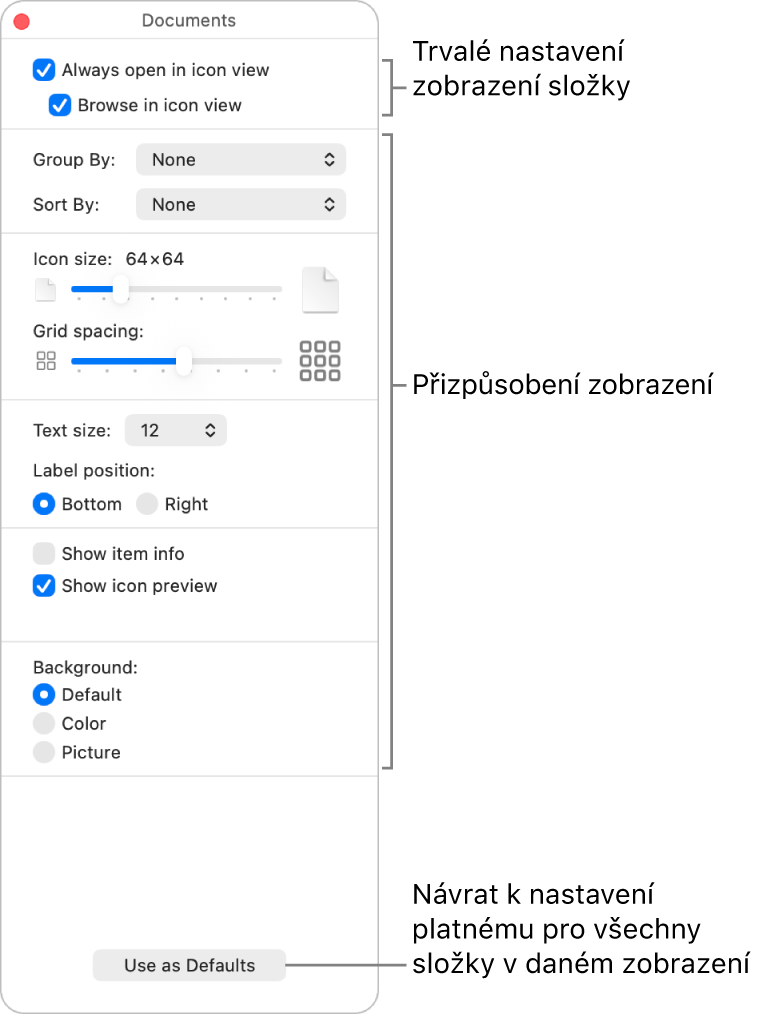Expand the Text size menu
763x1016 pixels.
click(175, 430)
